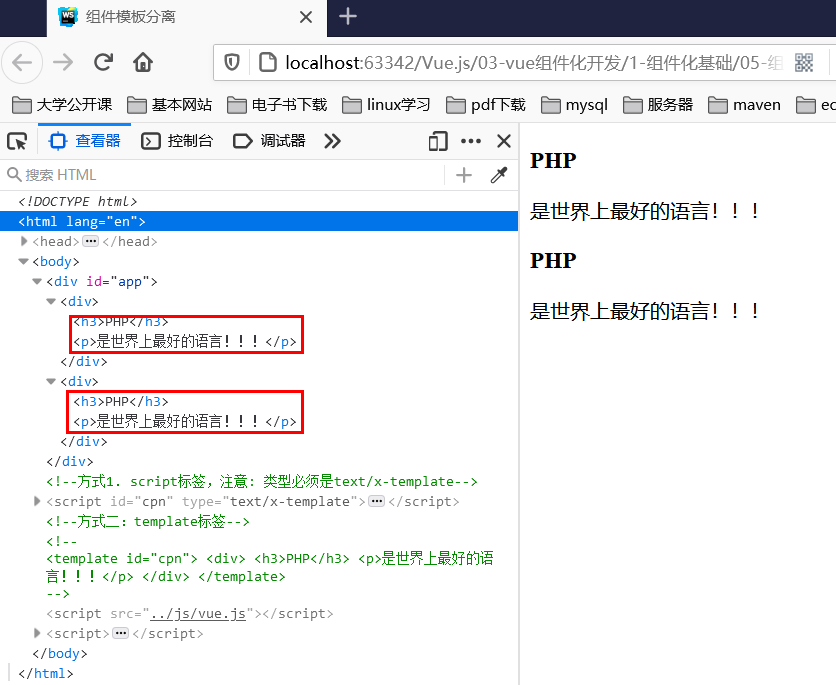This screenshot has height=685, width=836.
Task: Toggle responsive design mode icon
Action: [x=438, y=141]
